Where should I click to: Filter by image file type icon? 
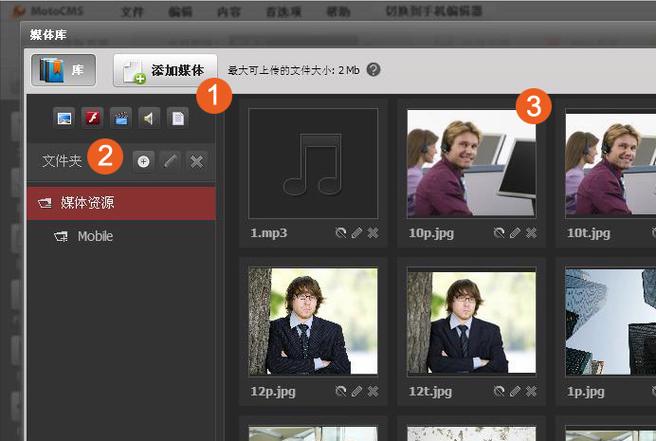pos(64,118)
